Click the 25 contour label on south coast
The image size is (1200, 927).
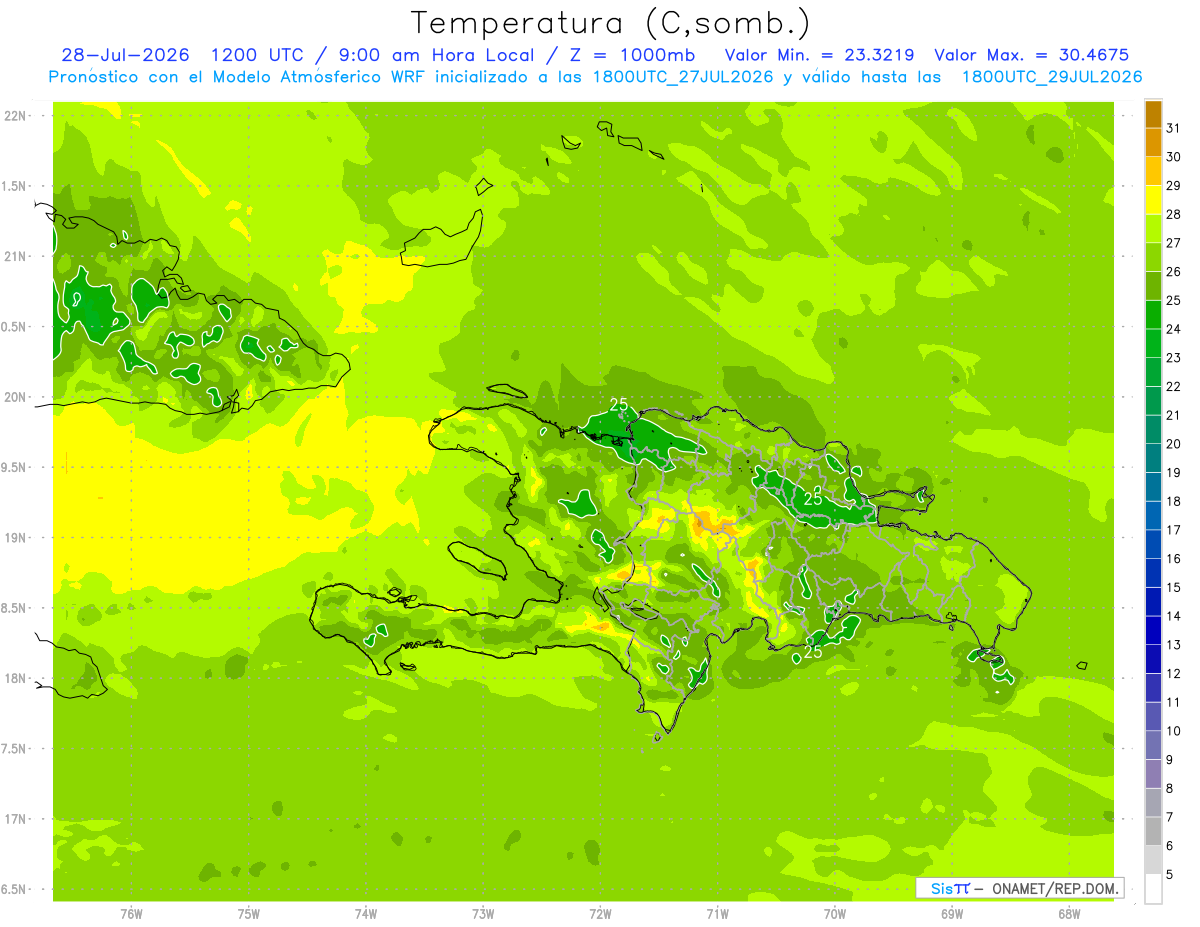pyautogui.click(x=813, y=652)
